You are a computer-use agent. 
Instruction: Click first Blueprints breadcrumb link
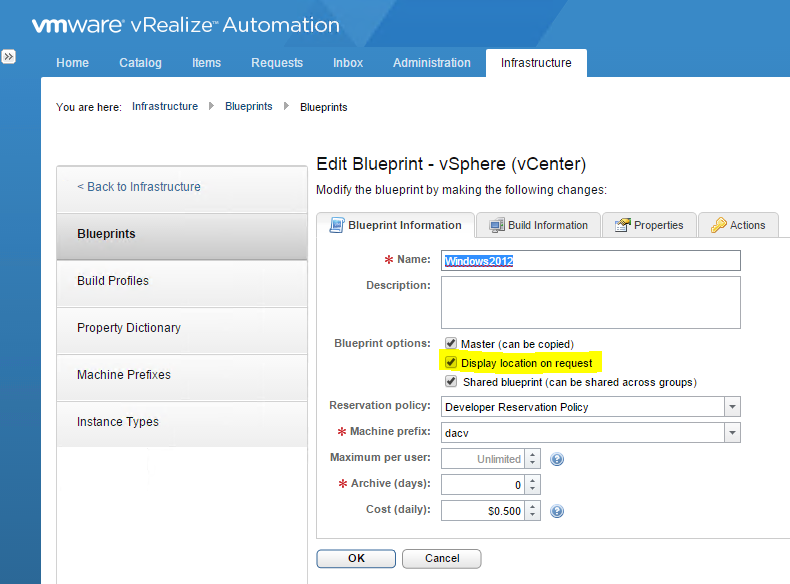click(x=248, y=106)
